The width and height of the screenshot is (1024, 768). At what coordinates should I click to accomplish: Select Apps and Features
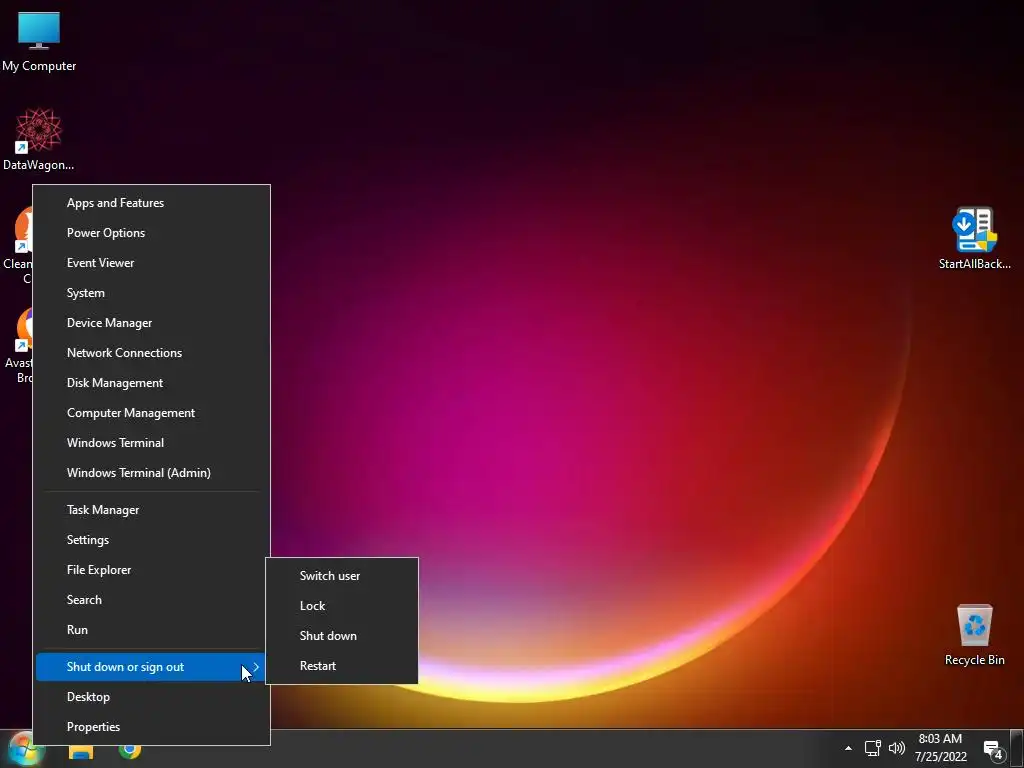[x=152, y=203]
